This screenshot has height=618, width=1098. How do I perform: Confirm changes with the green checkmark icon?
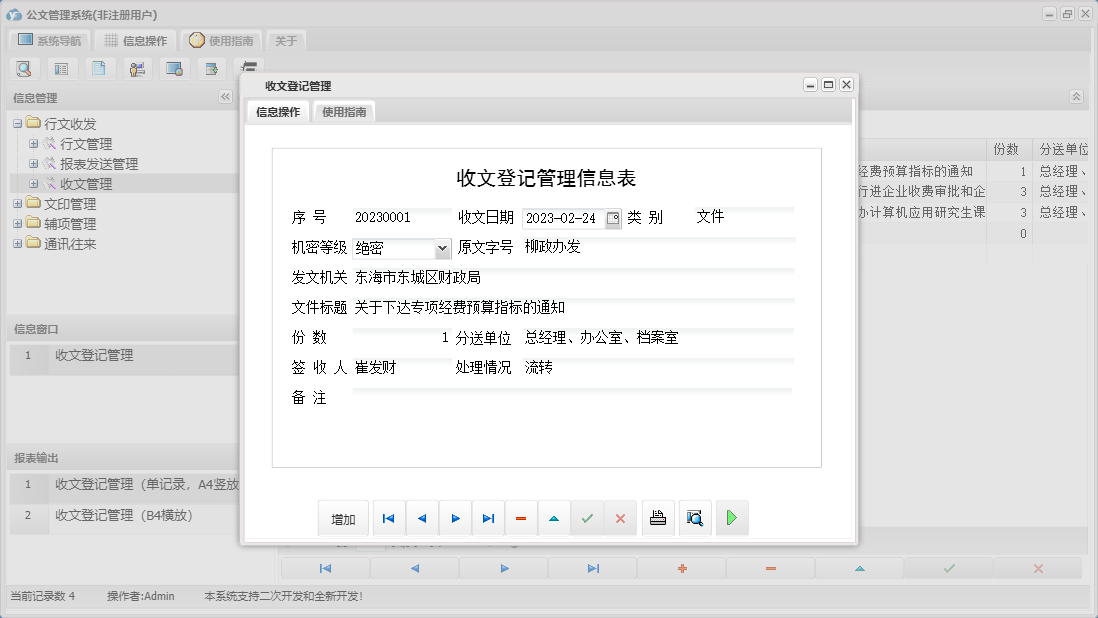tap(587, 518)
